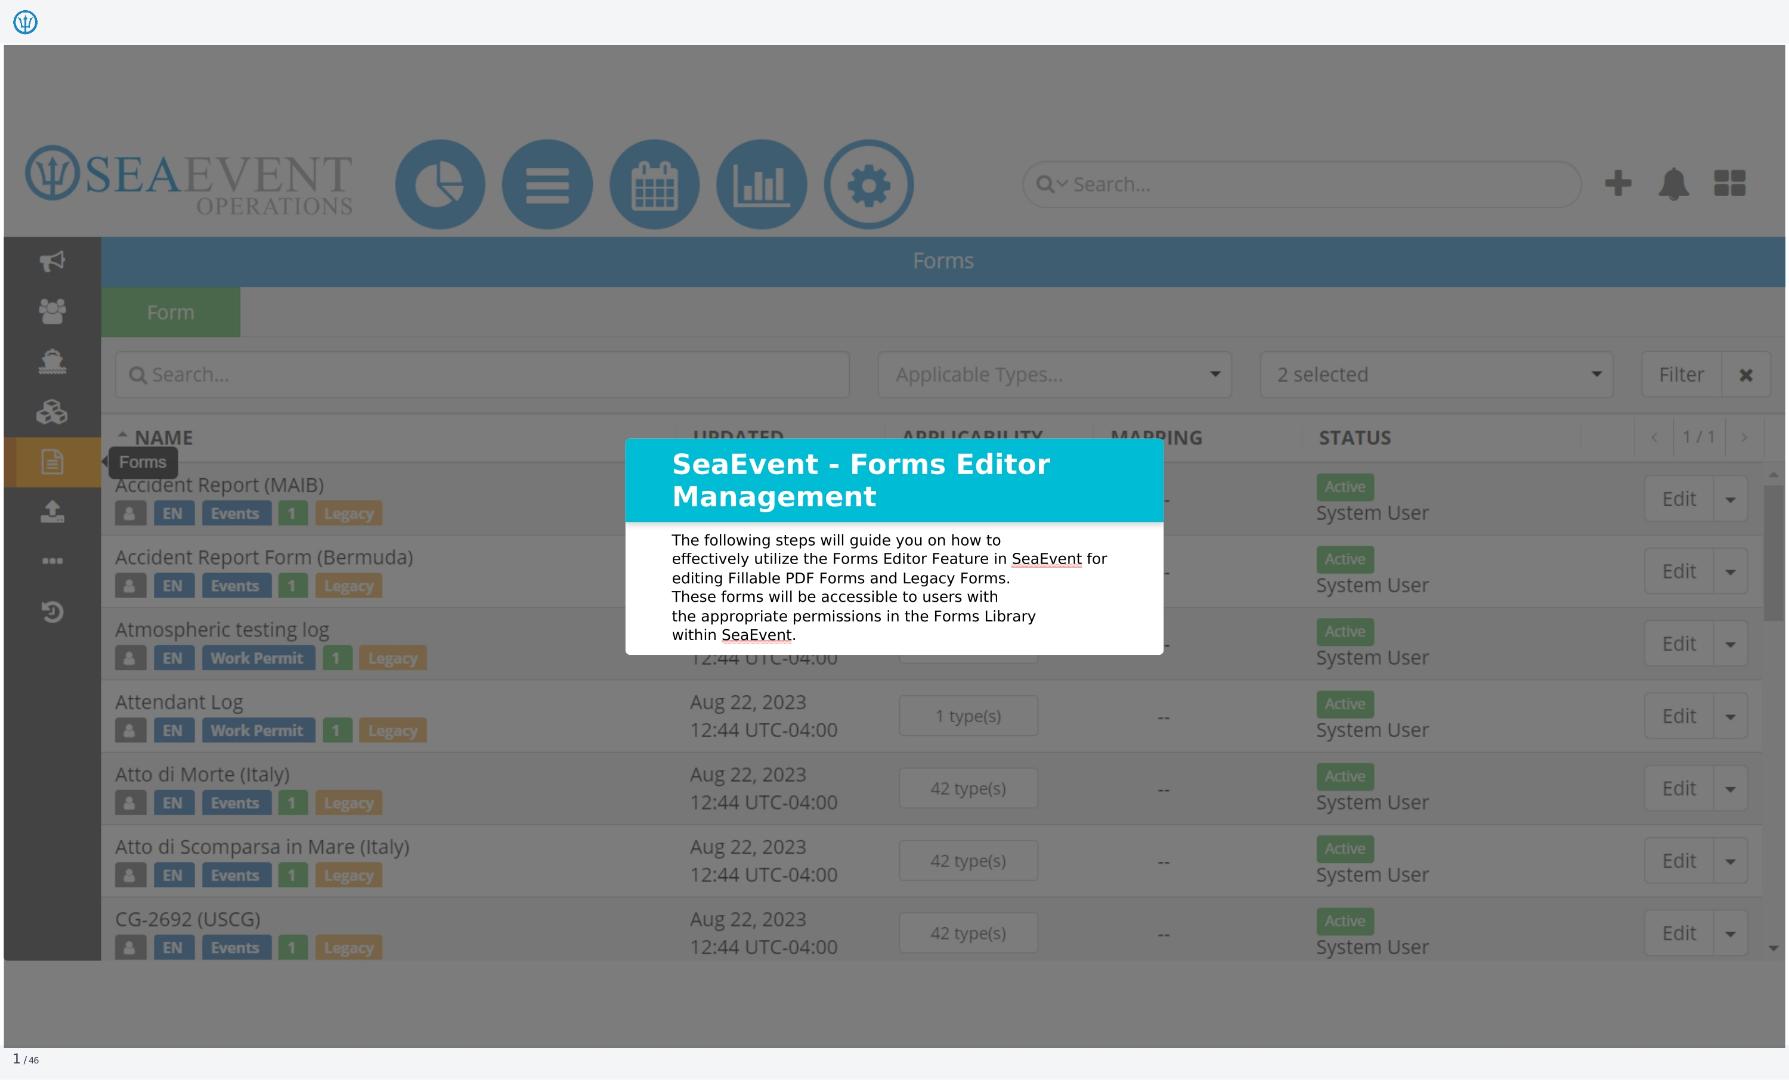
Task: Click the browser tab SeaEvent favicon
Action: point(25,22)
